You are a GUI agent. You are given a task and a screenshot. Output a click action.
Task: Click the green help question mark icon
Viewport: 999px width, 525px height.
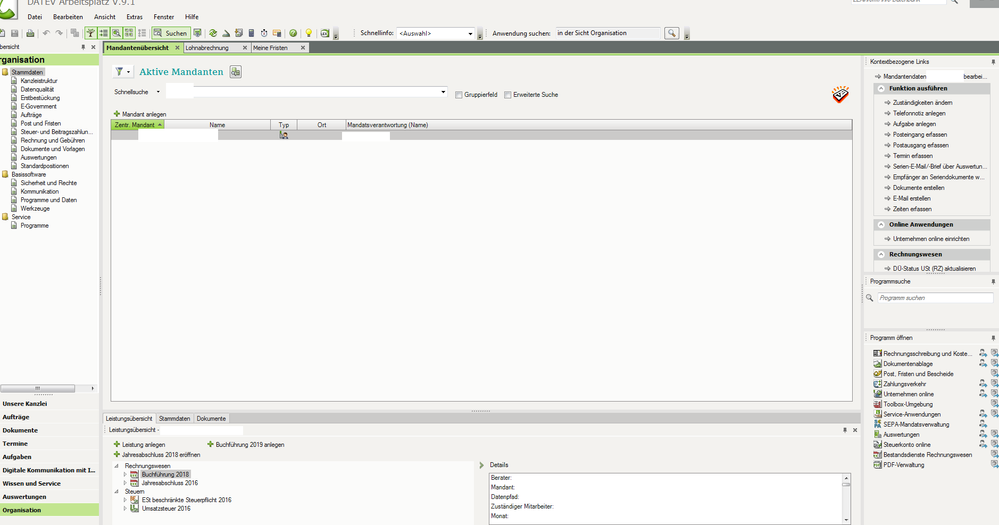pyautogui.click(x=293, y=33)
